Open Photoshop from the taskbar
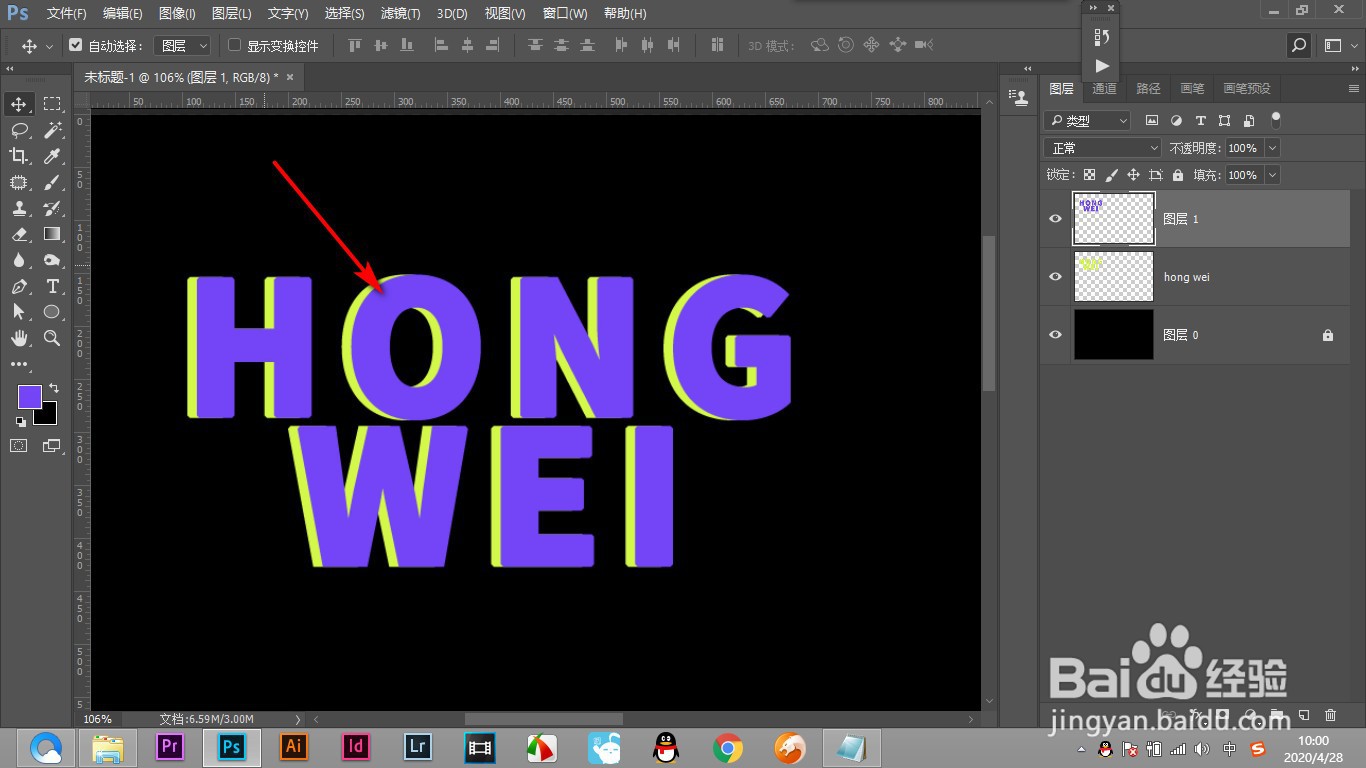1366x768 pixels. click(x=231, y=746)
